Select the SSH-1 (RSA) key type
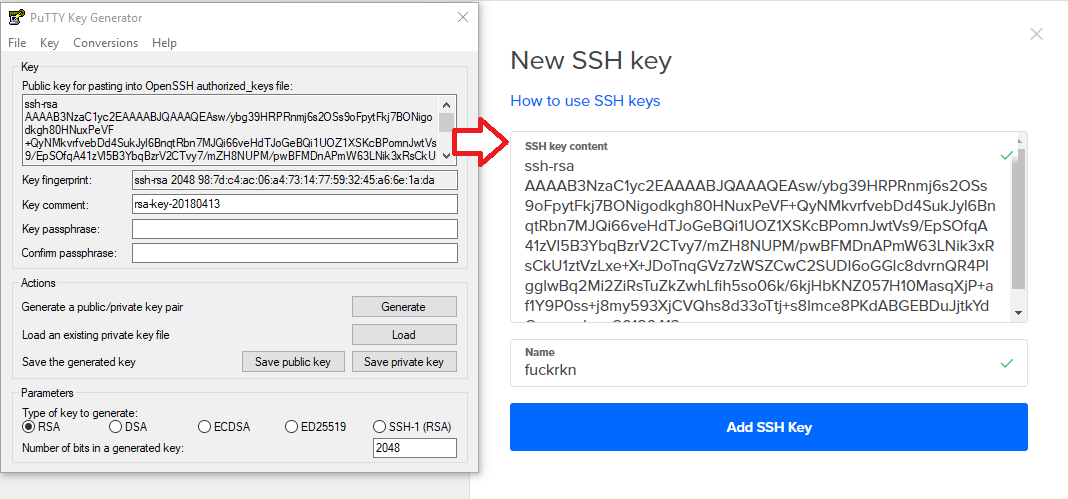Image resolution: width=1068 pixels, height=499 pixels. pos(413,427)
